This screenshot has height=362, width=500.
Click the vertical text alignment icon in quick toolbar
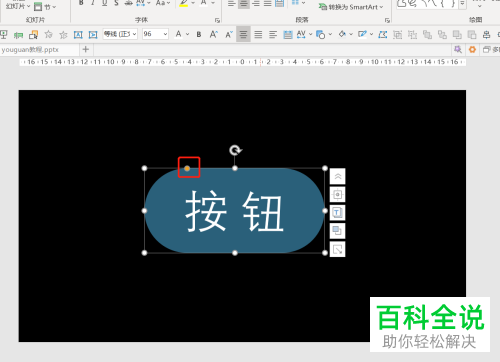(x=288, y=34)
